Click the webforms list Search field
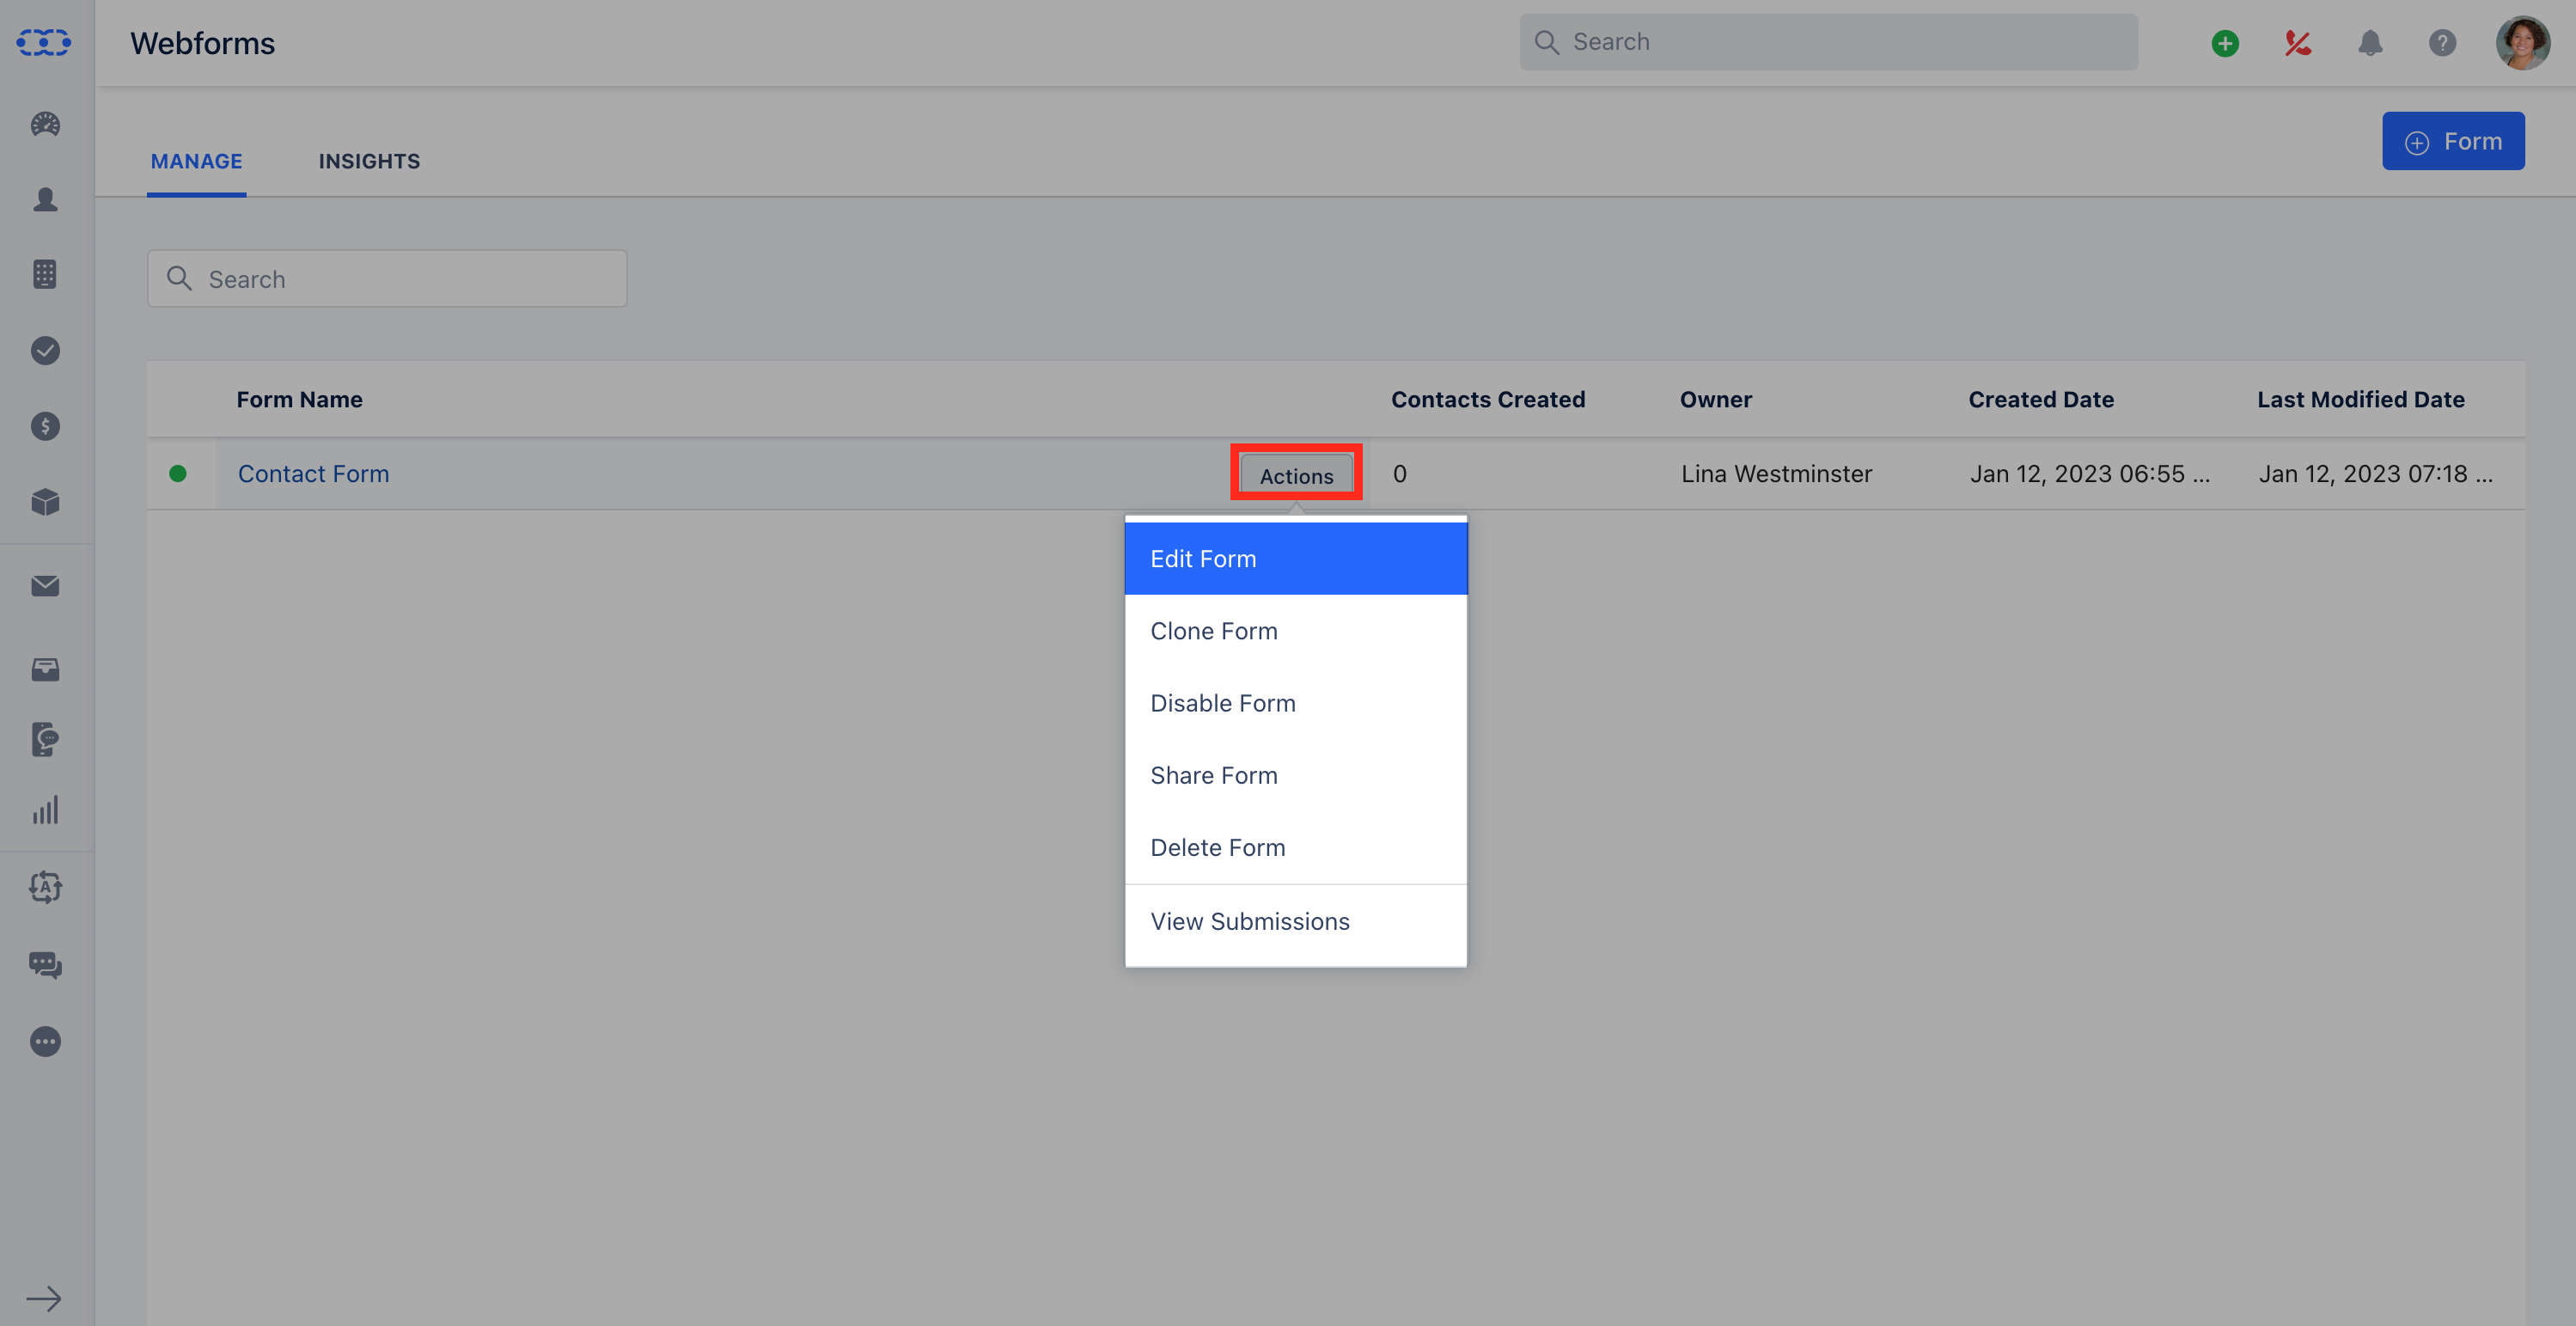Image resolution: width=2576 pixels, height=1326 pixels. pyautogui.click(x=387, y=279)
